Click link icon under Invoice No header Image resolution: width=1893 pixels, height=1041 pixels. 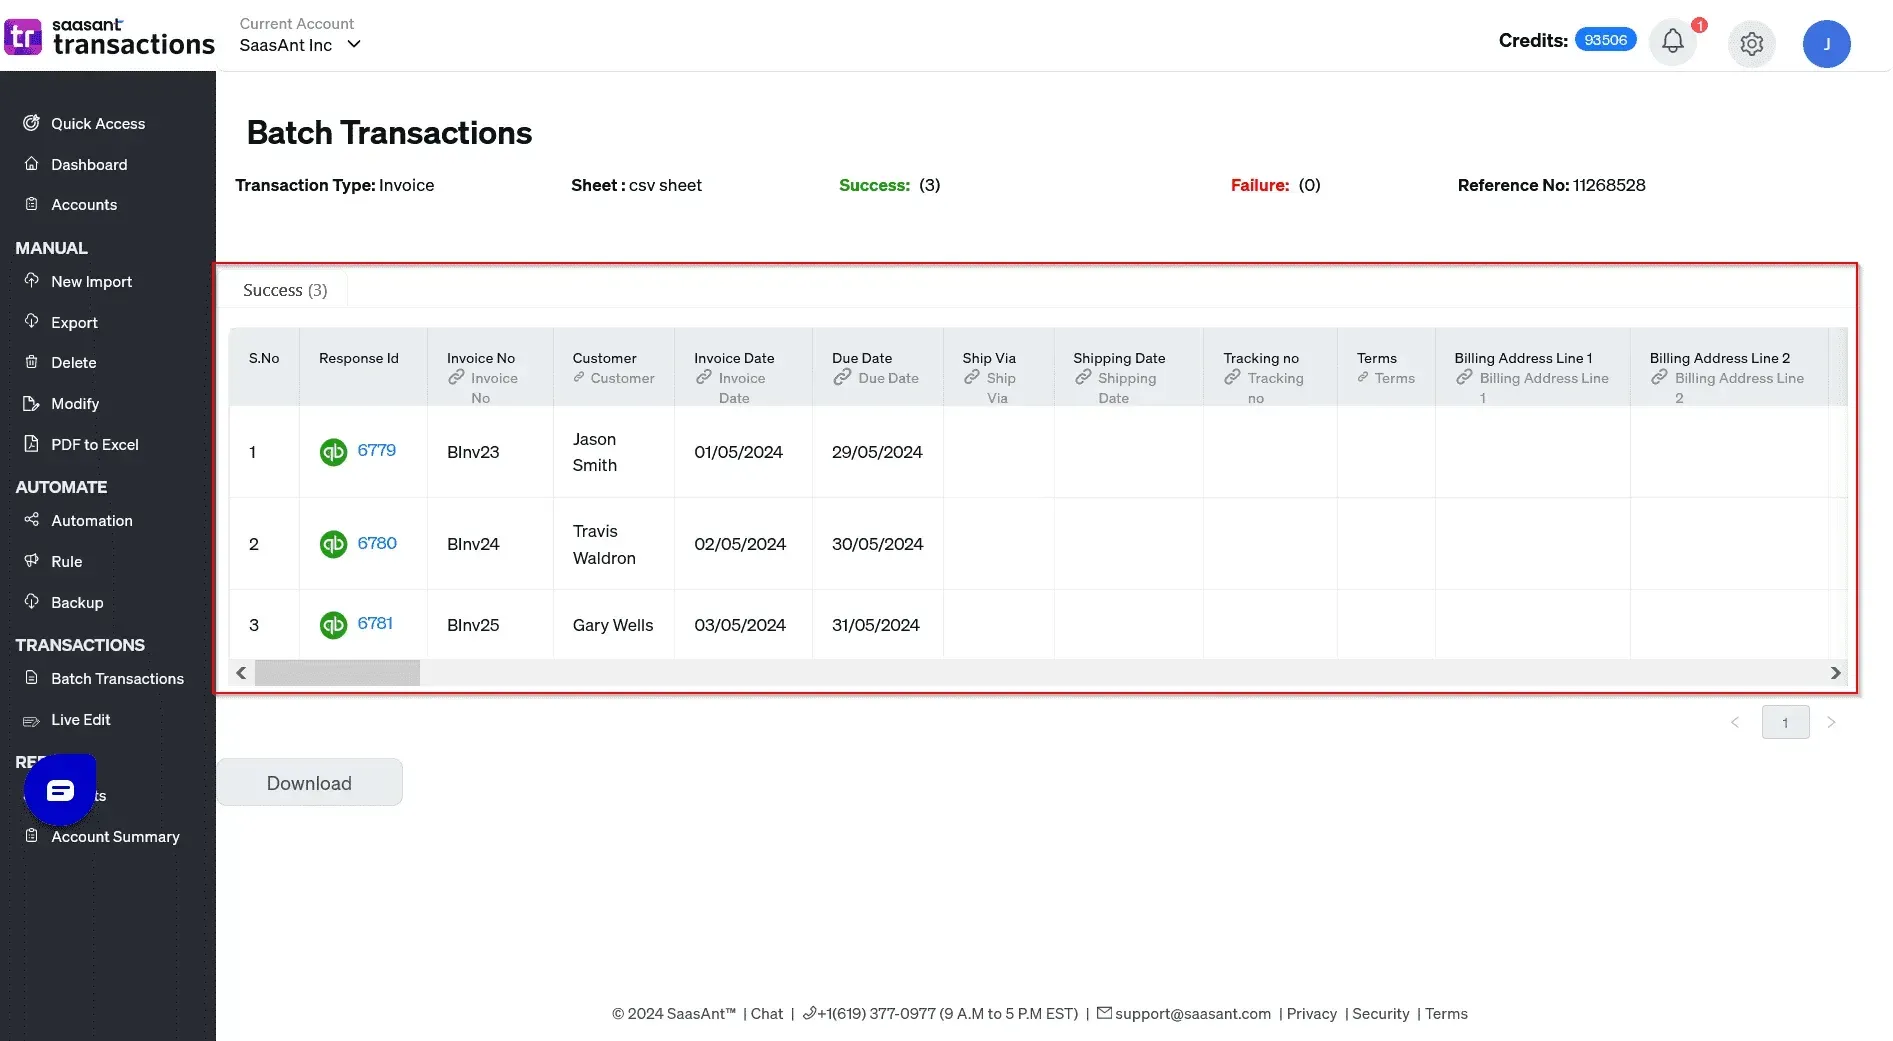coord(456,378)
